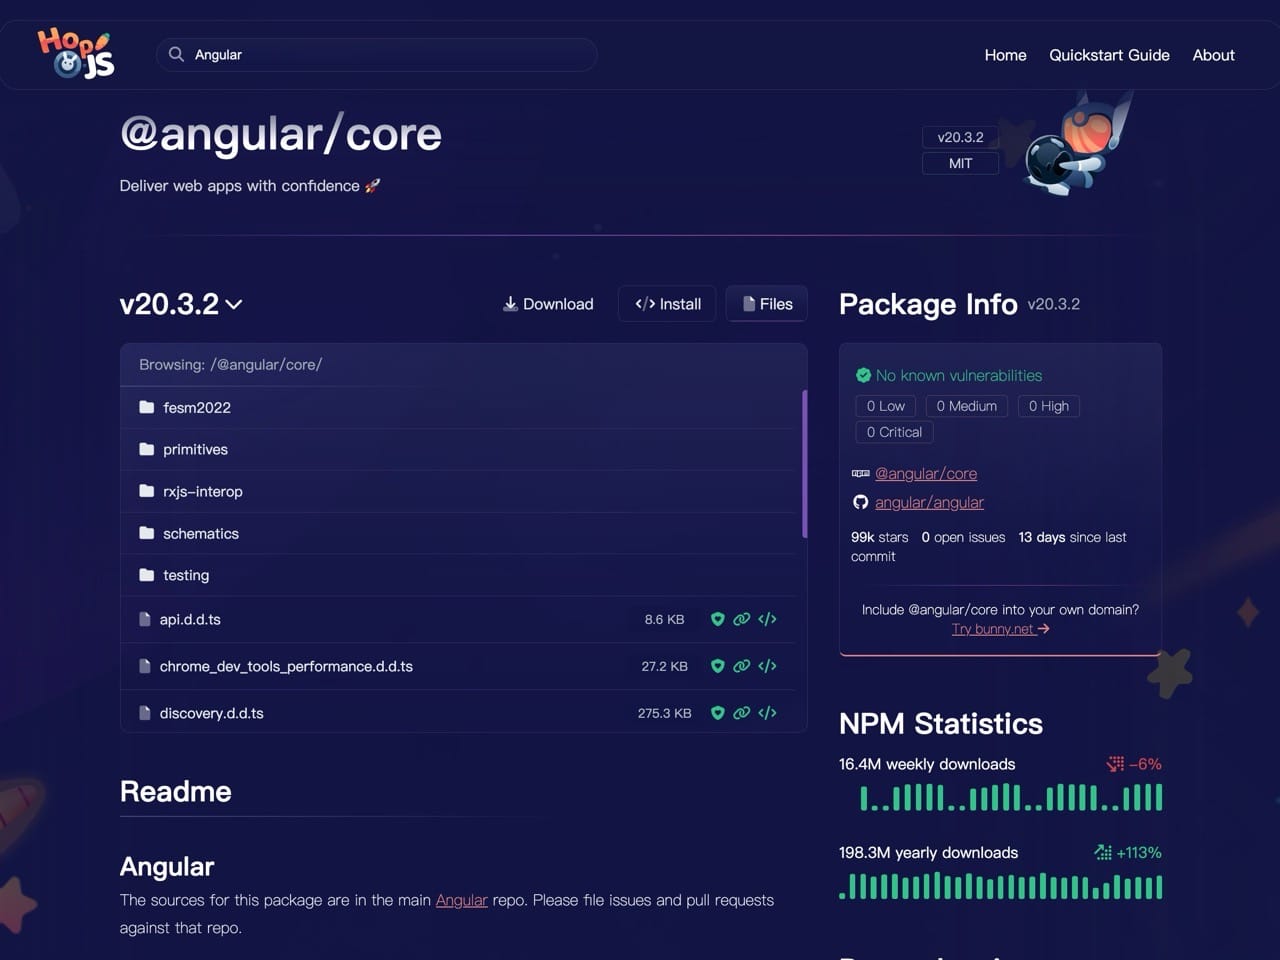Open Quickstart Guide in navigation
1280x960 pixels.
click(1109, 55)
